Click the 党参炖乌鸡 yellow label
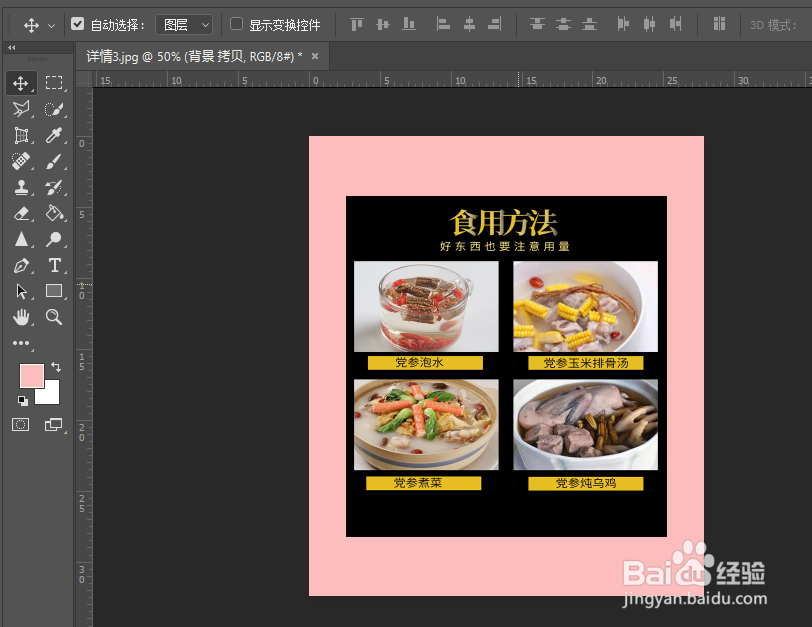This screenshot has height=627, width=812. [586, 484]
